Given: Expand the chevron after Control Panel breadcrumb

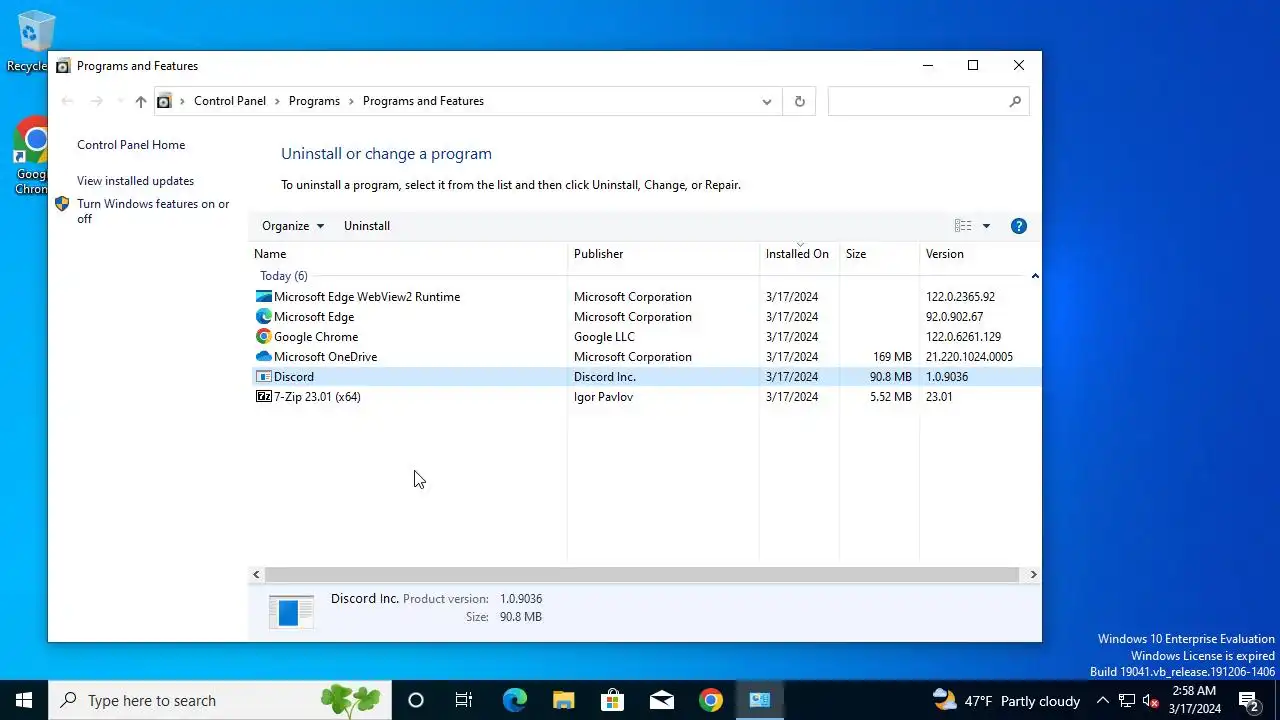Looking at the screenshot, I should (x=277, y=101).
